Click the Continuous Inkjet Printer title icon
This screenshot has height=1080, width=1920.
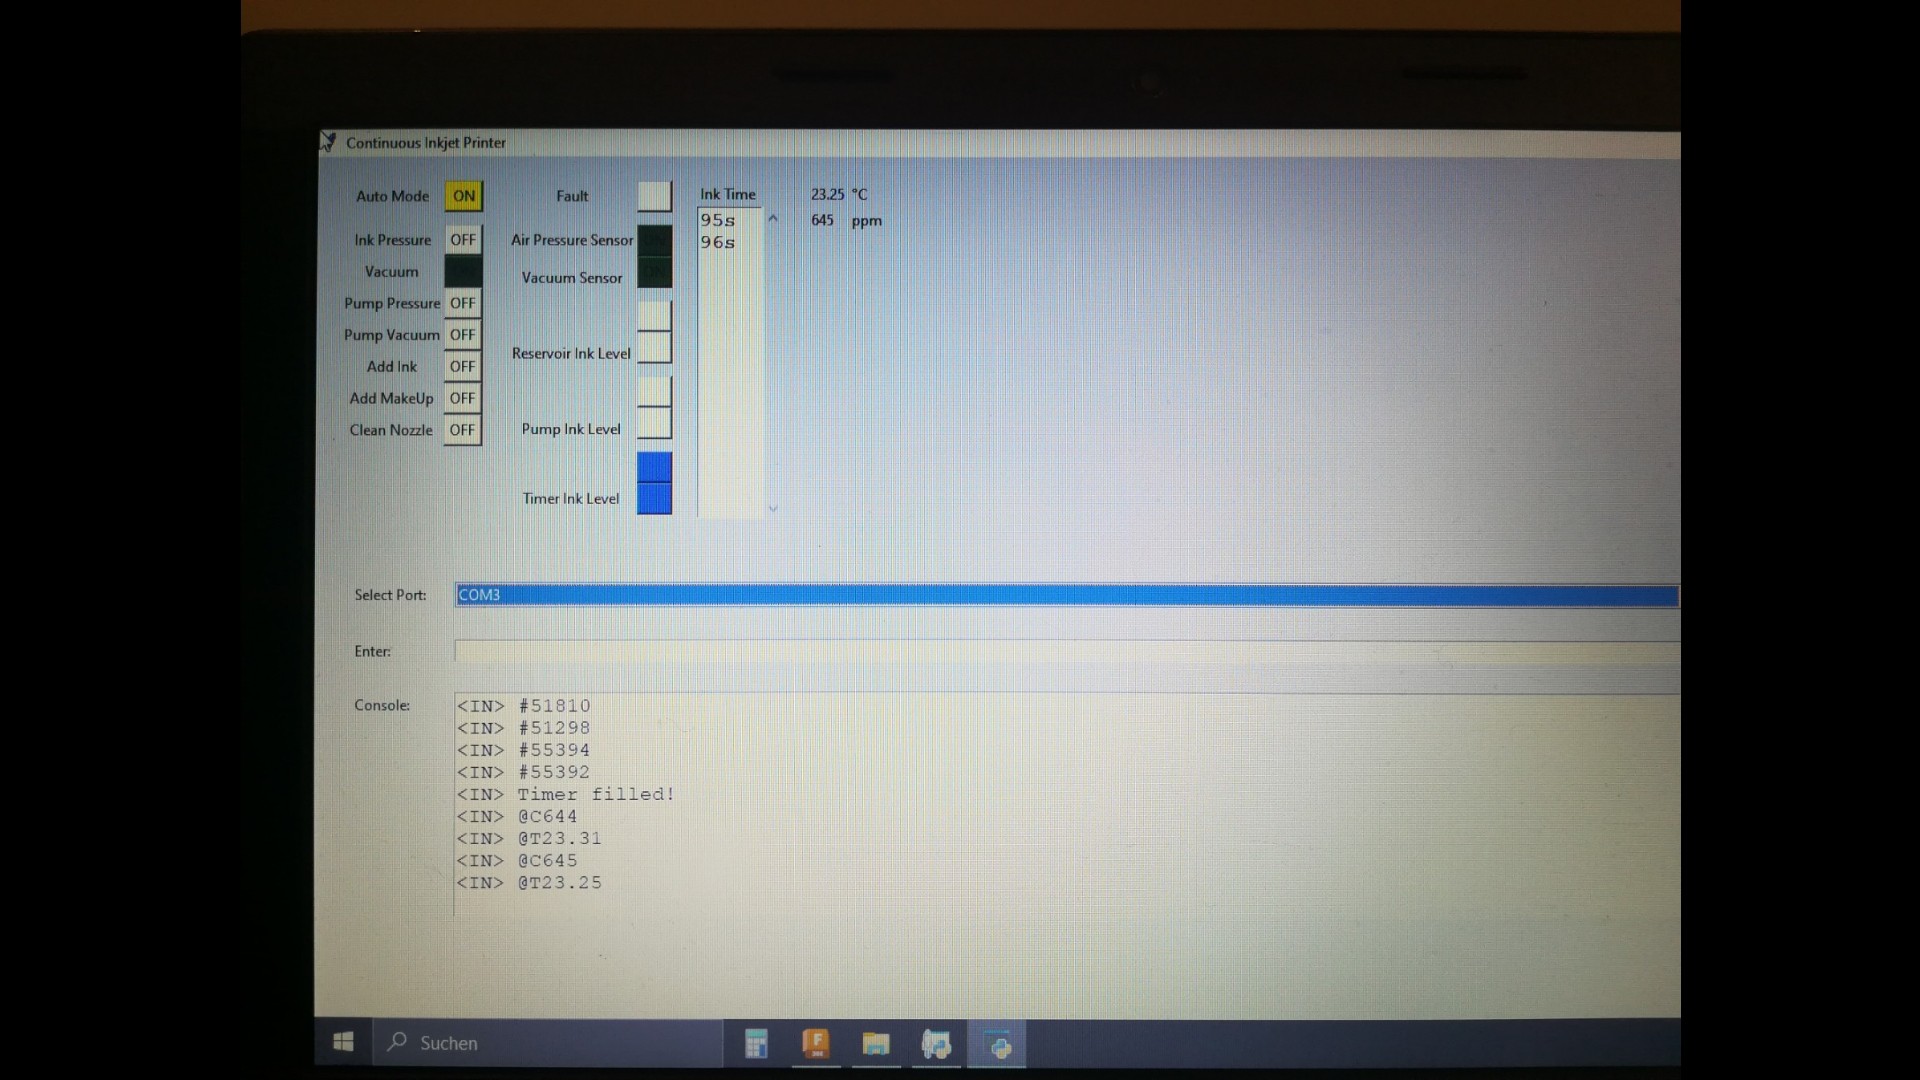pos(328,142)
